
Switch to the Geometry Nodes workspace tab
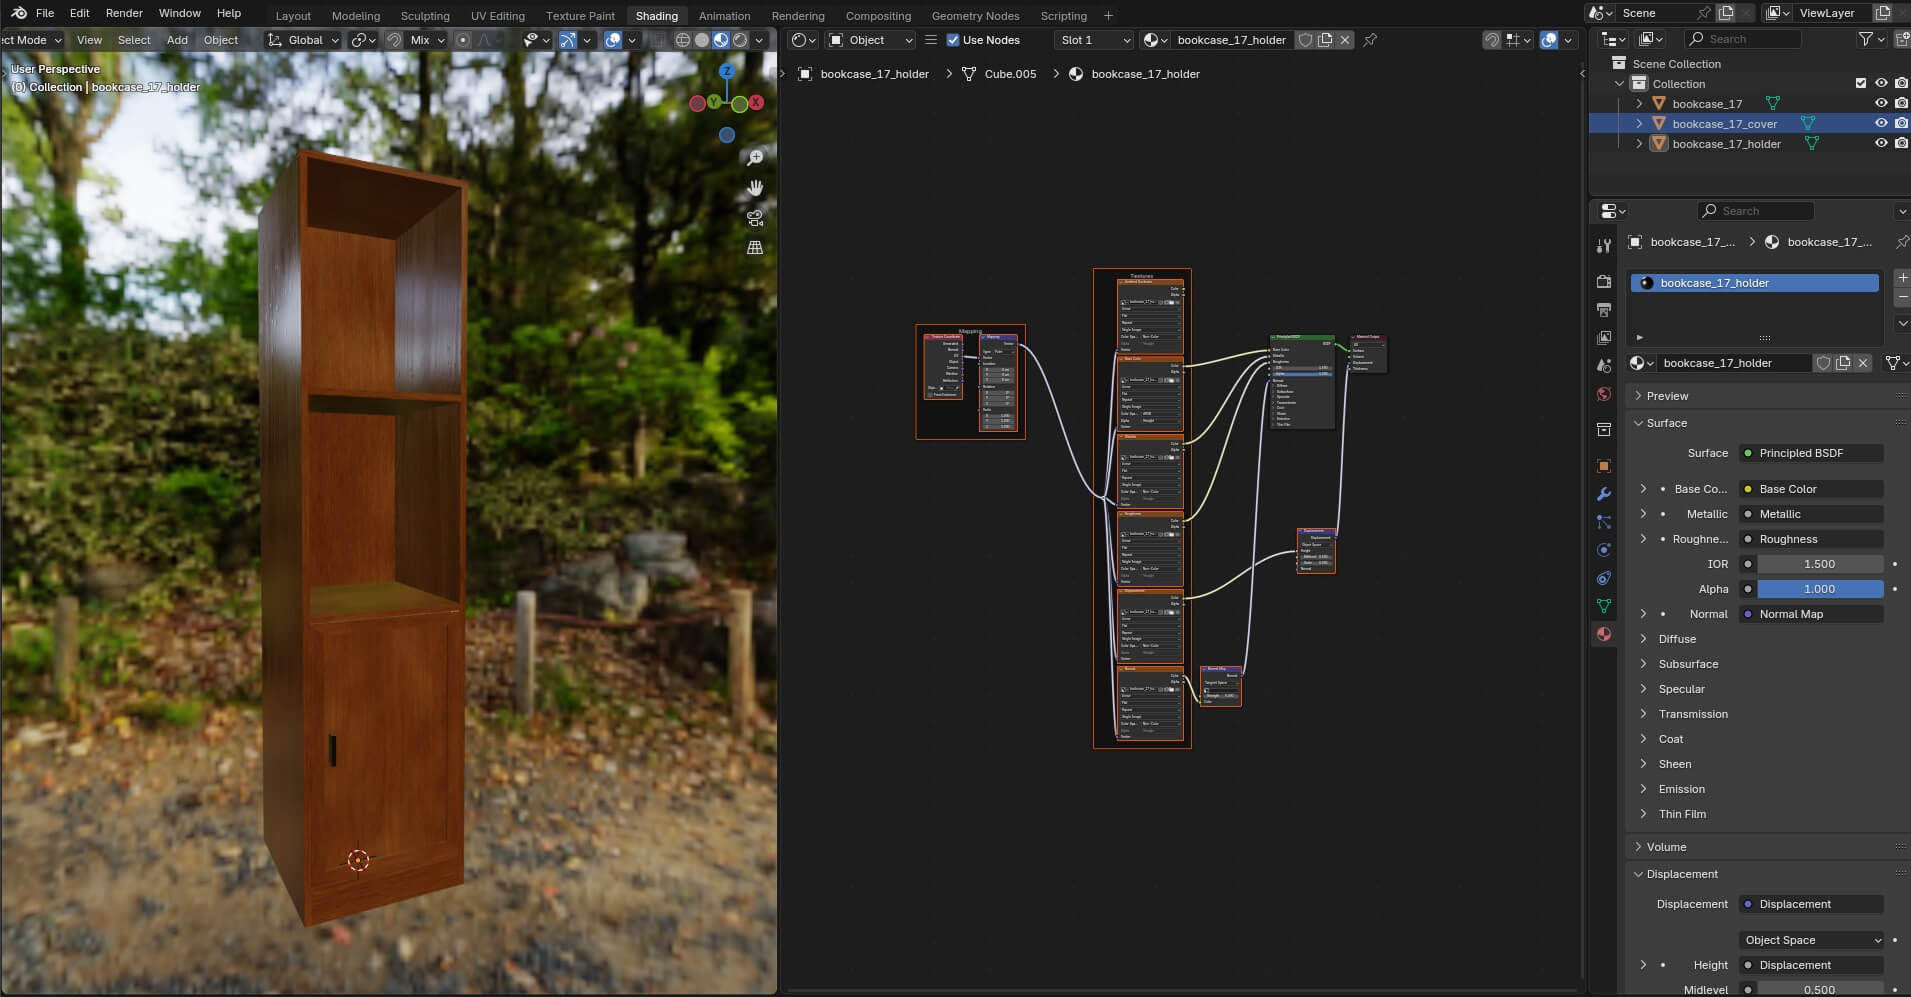coord(974,16)
